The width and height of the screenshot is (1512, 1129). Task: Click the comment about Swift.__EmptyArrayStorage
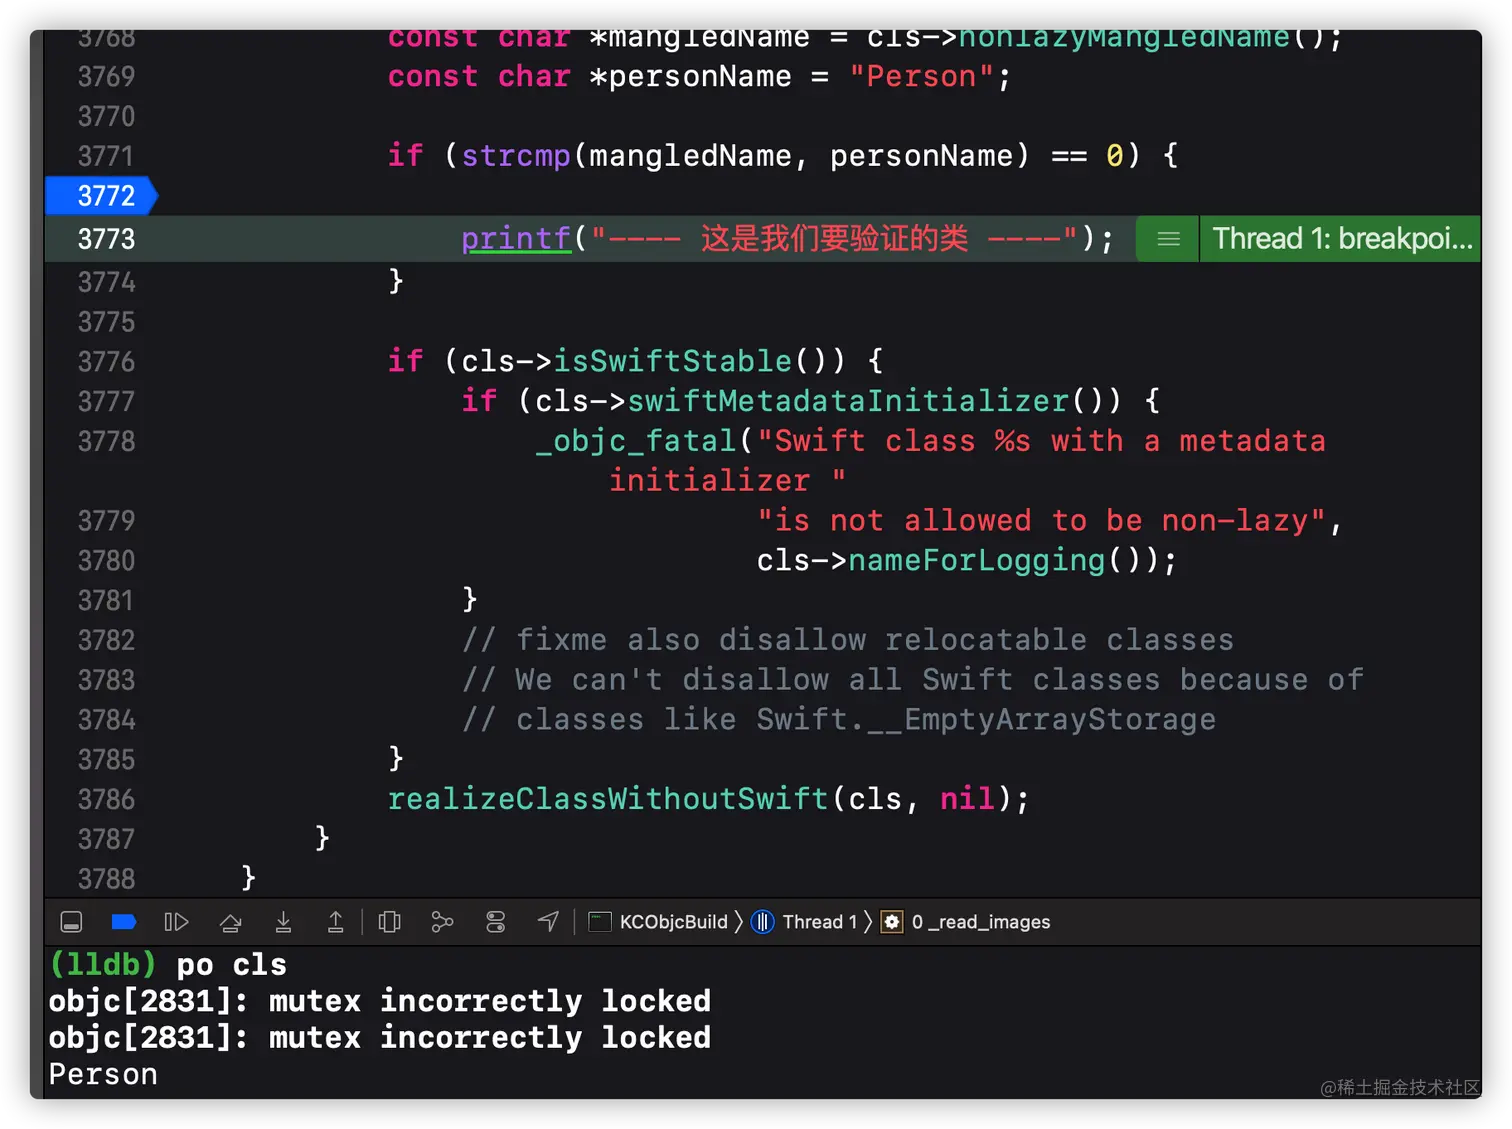coord(839,720)
